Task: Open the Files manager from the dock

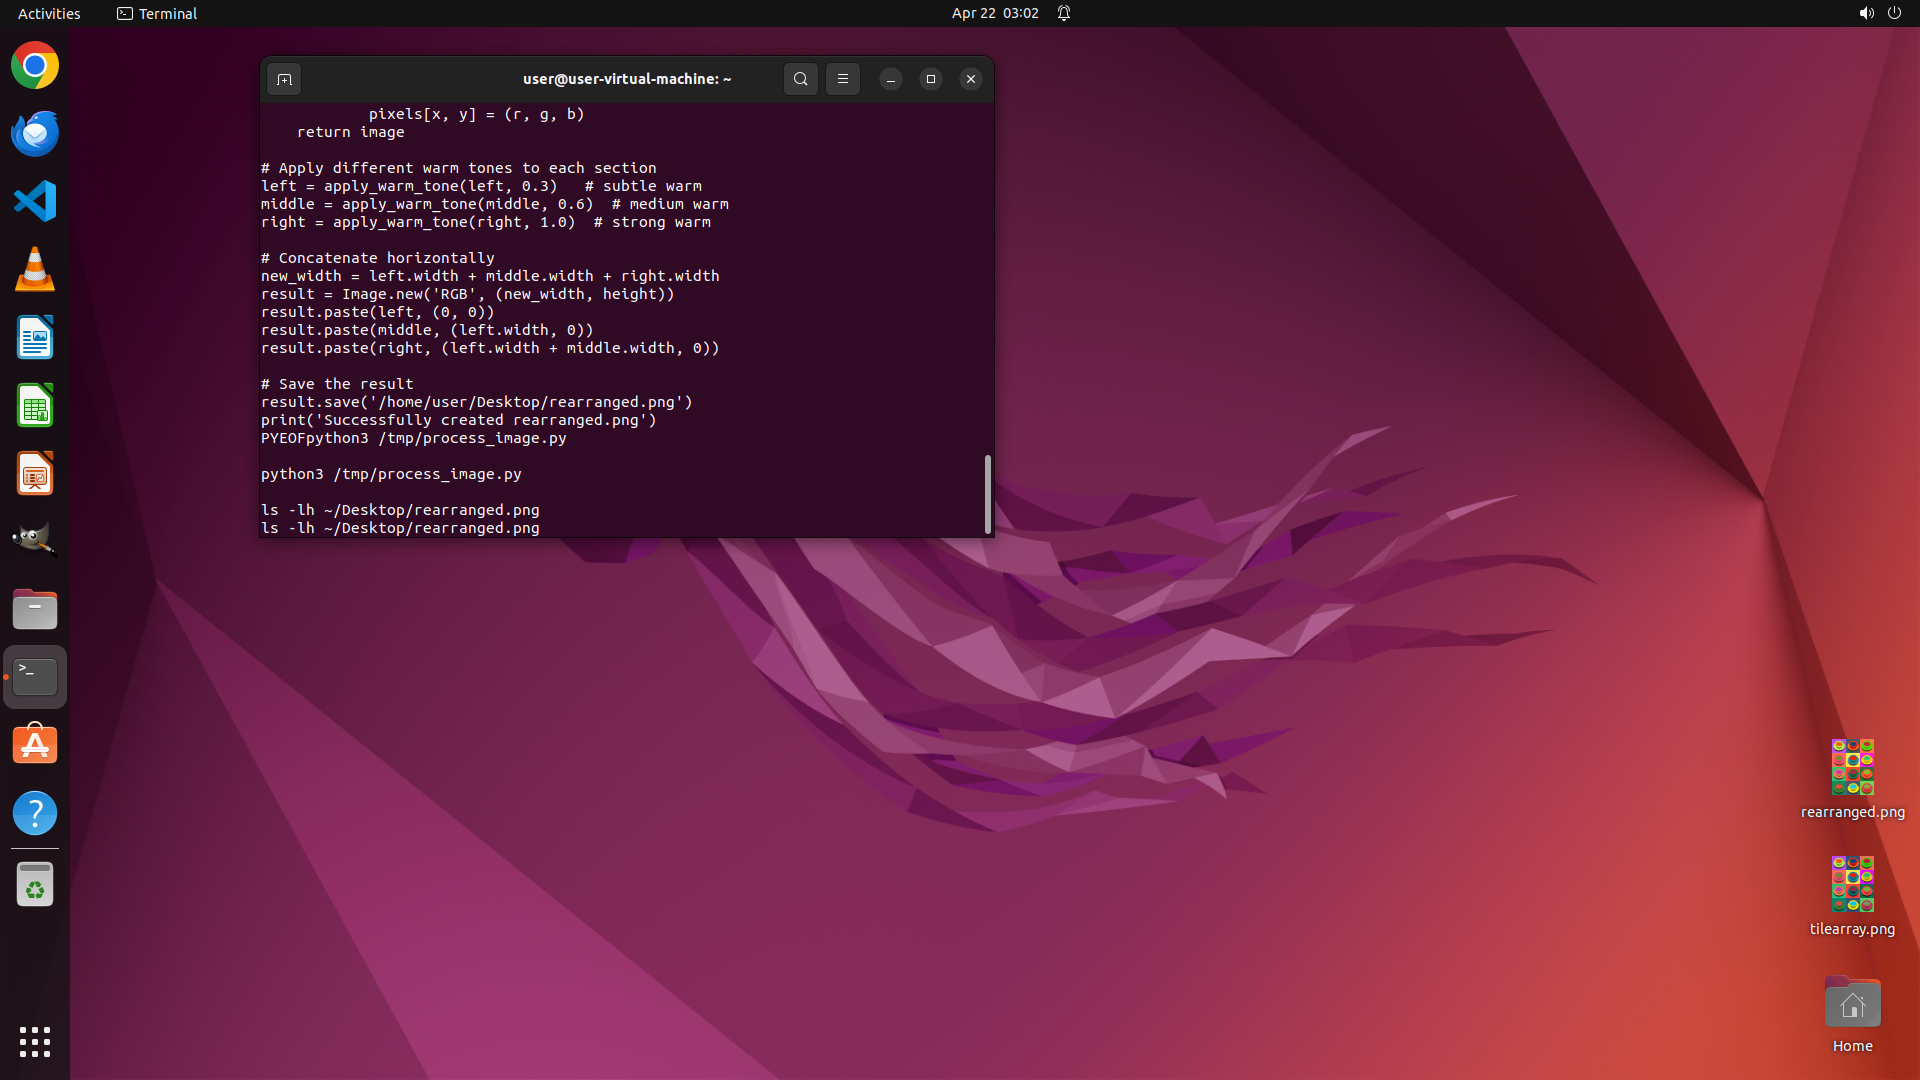Action: [35, 609]
